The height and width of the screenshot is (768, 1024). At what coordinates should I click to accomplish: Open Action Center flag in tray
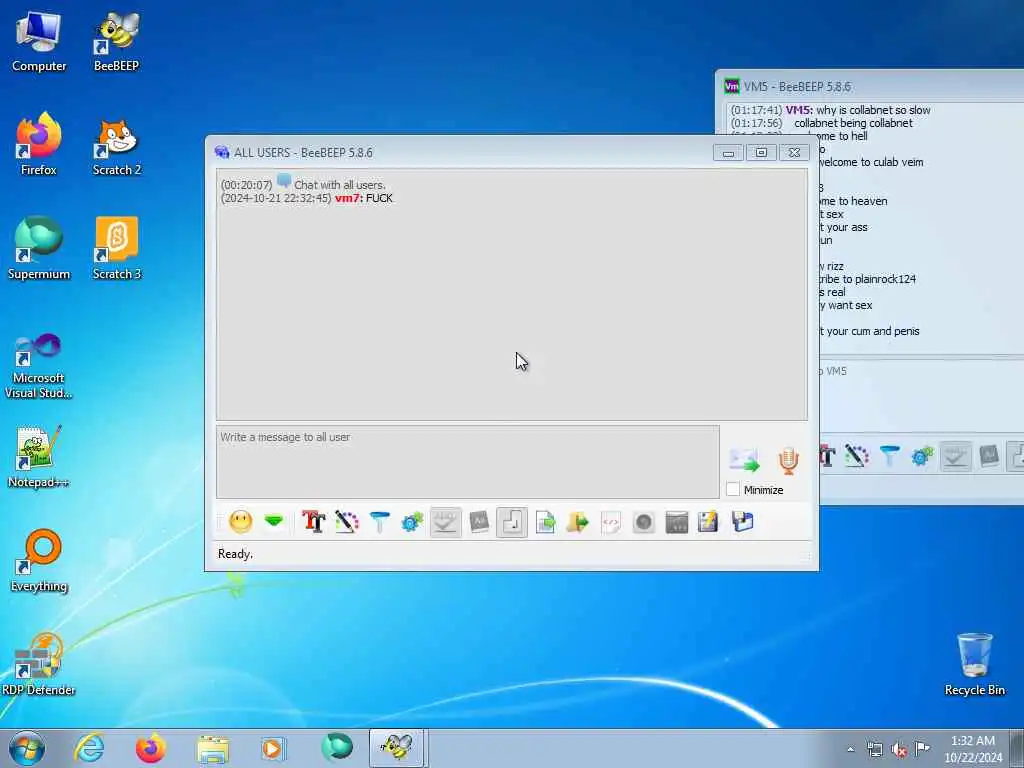[x=922, y=748]
